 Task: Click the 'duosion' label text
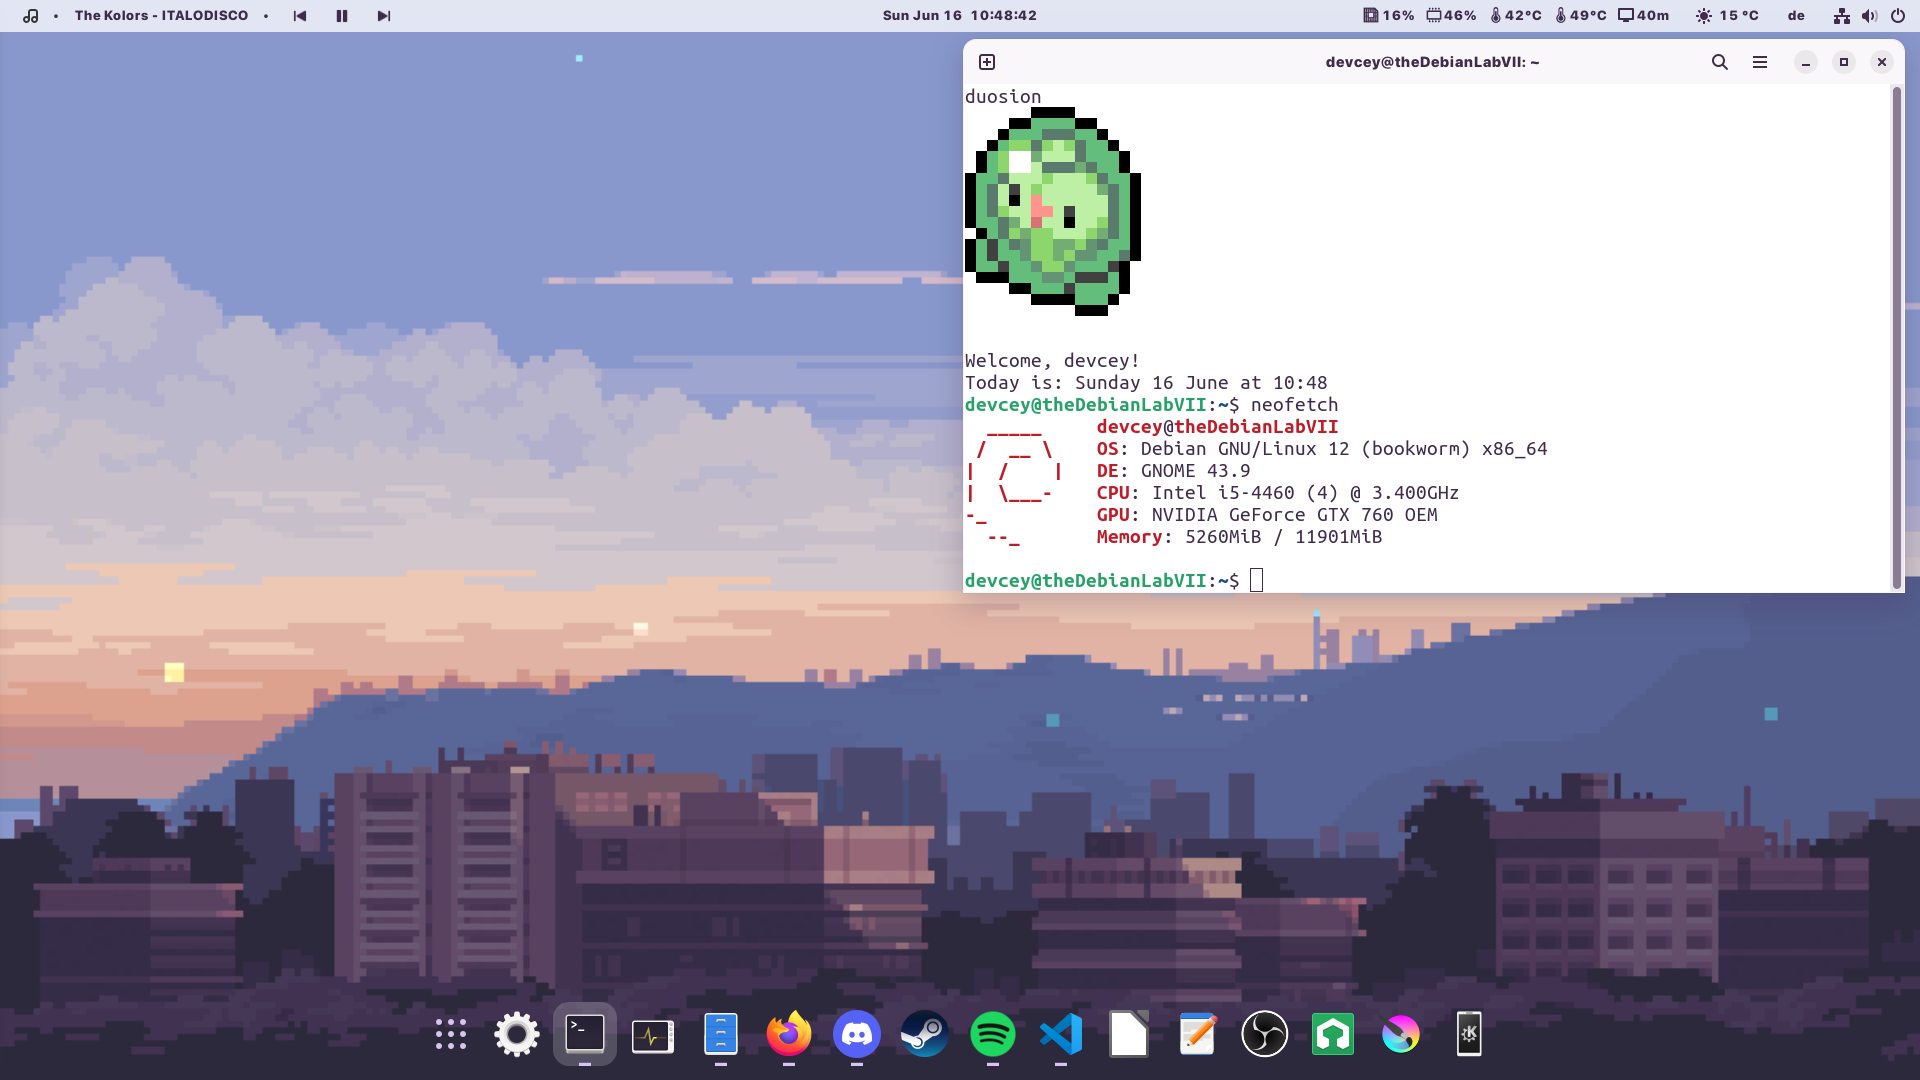click(x=1003, y=96)
